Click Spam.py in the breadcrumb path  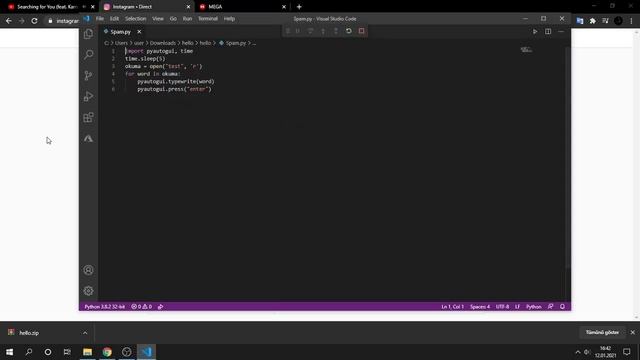[x=236, y=43]
